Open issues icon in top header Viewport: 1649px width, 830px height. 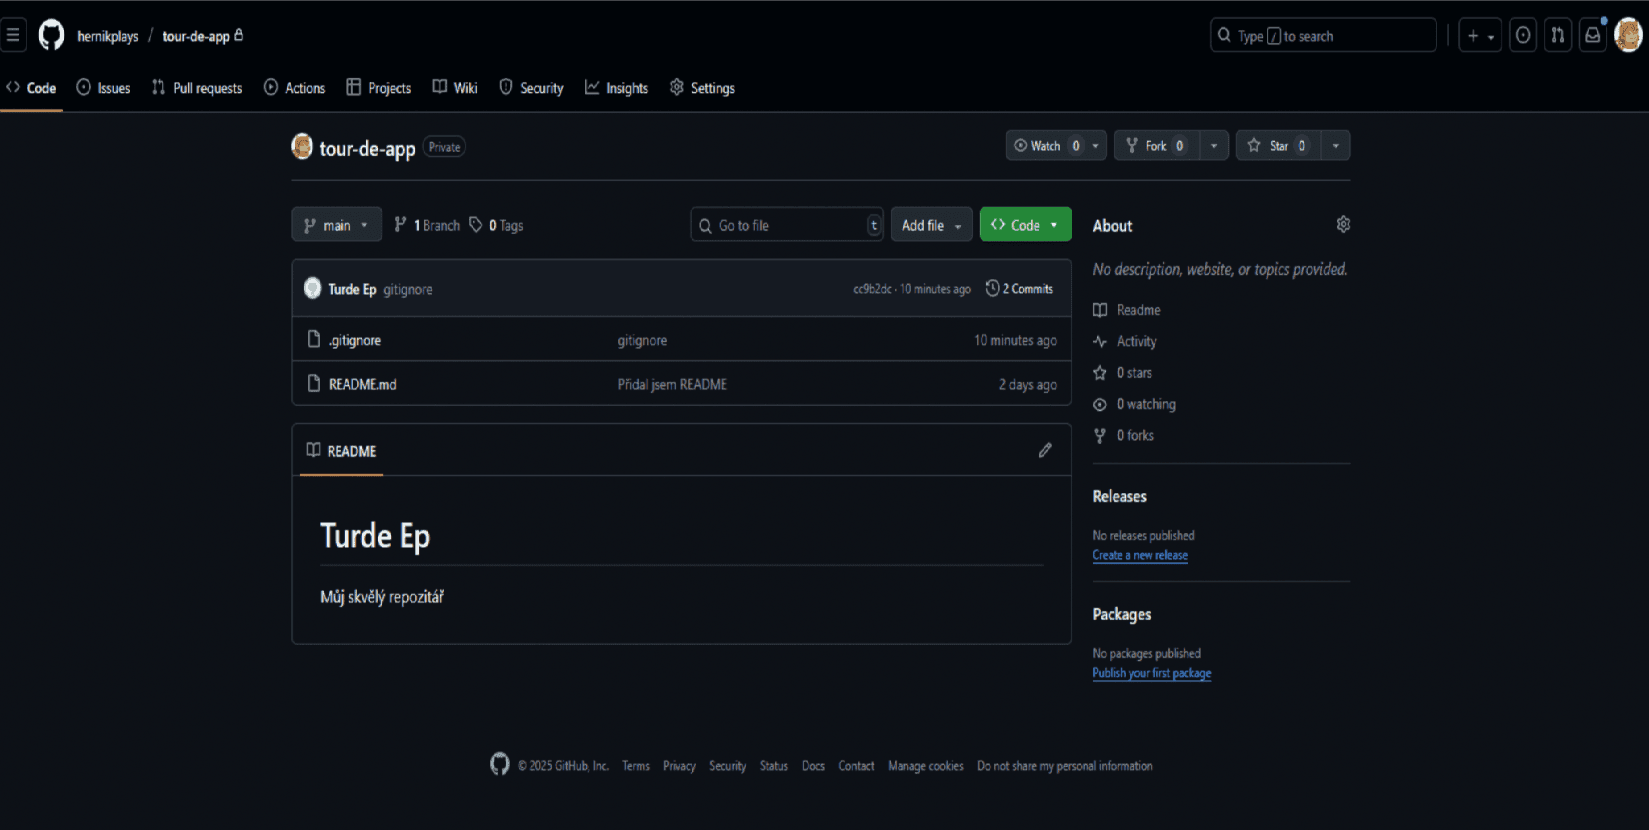point(1523,36)
